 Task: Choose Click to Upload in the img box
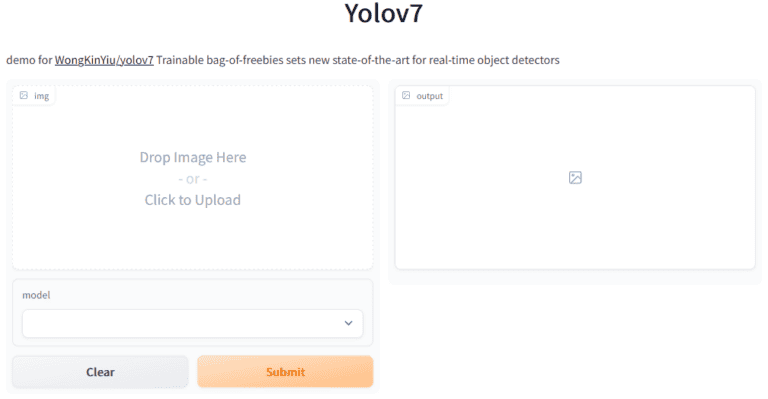[x=192, y=200]
